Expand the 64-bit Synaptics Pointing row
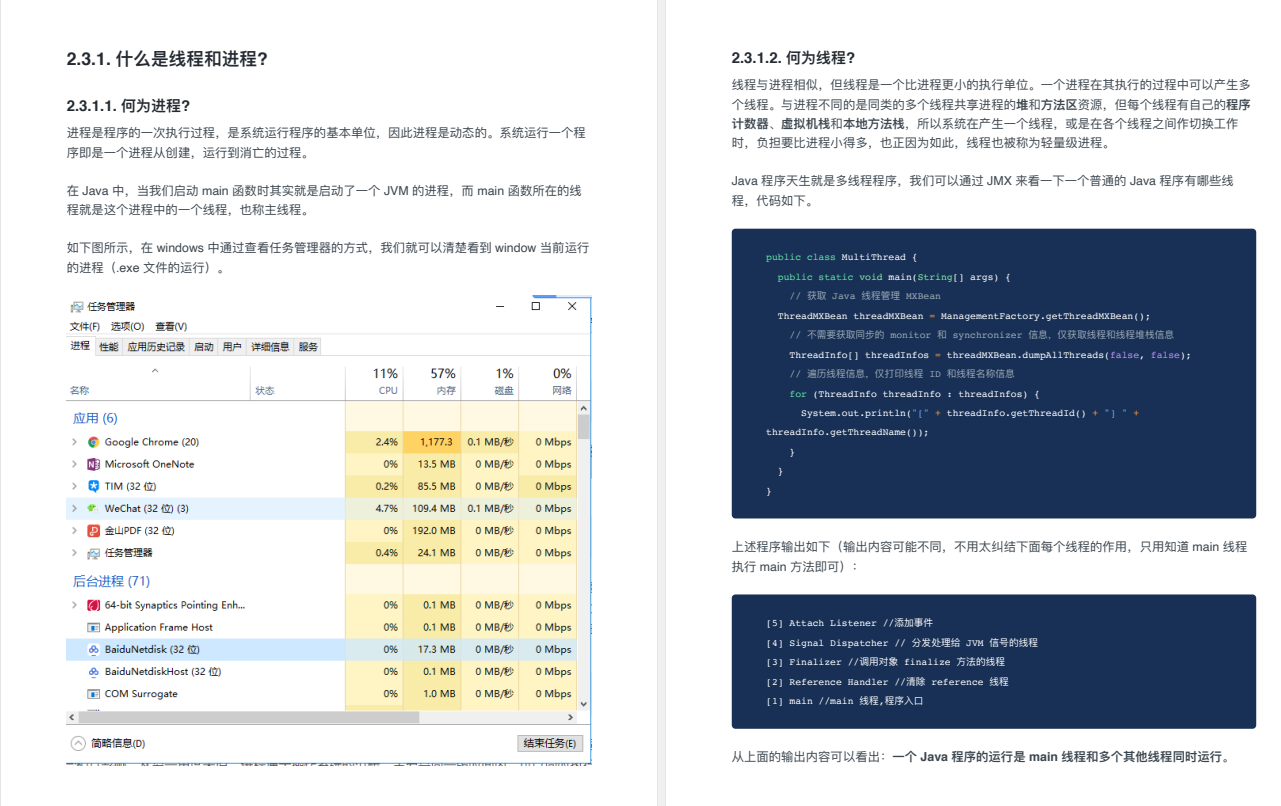 tap(74, 605)
